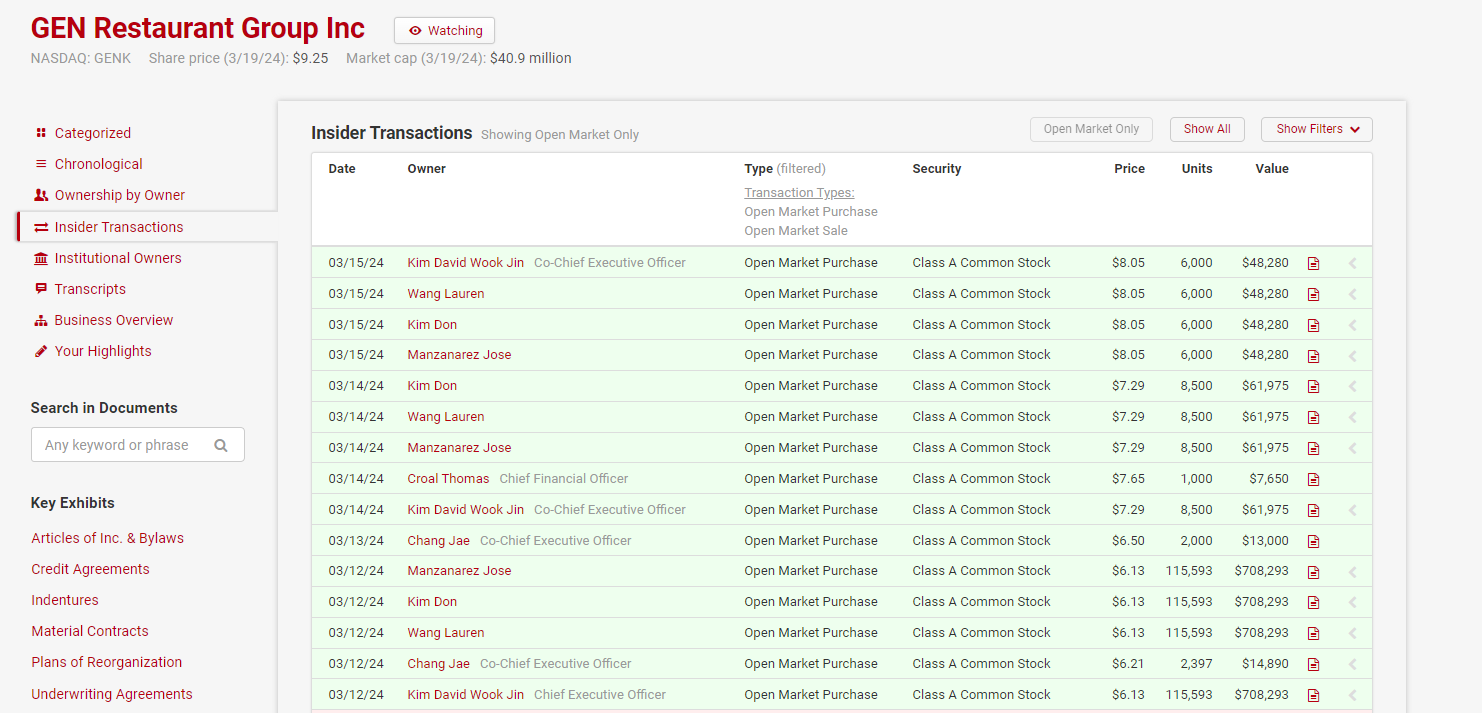Open filing document for 03/15/24 Kim Don row
The height and width of the screenshot is (713, 1482).
[1313, 325]
